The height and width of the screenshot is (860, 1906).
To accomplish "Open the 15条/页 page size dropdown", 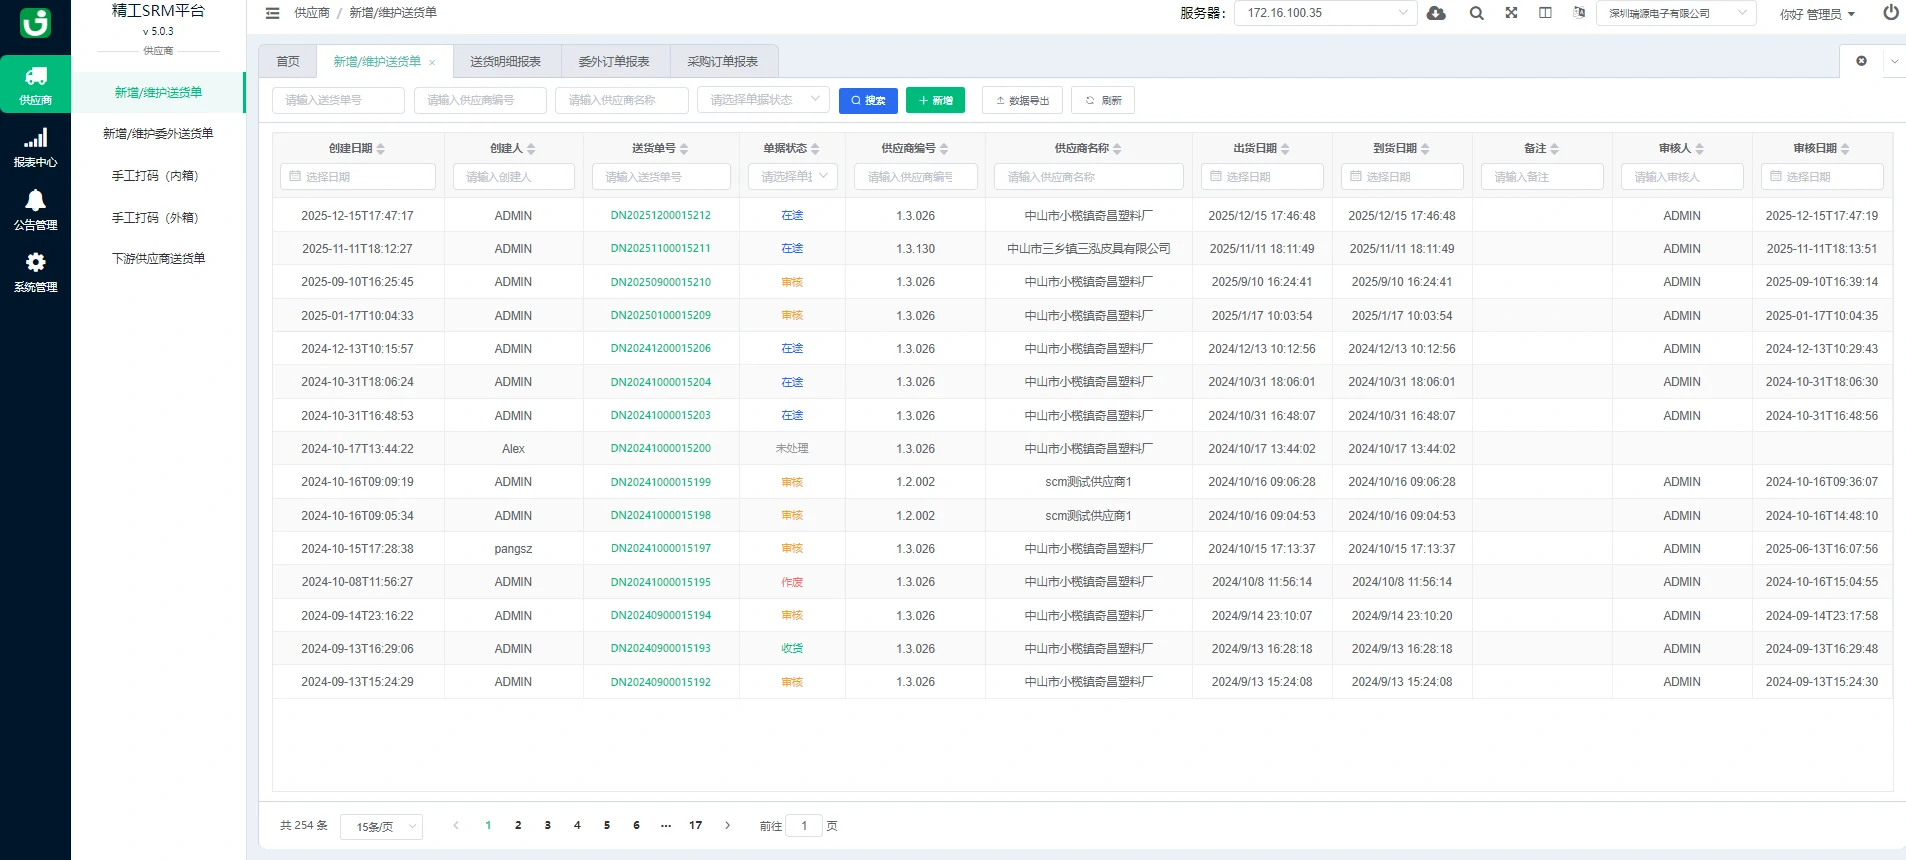I will (x=381, y=827).
